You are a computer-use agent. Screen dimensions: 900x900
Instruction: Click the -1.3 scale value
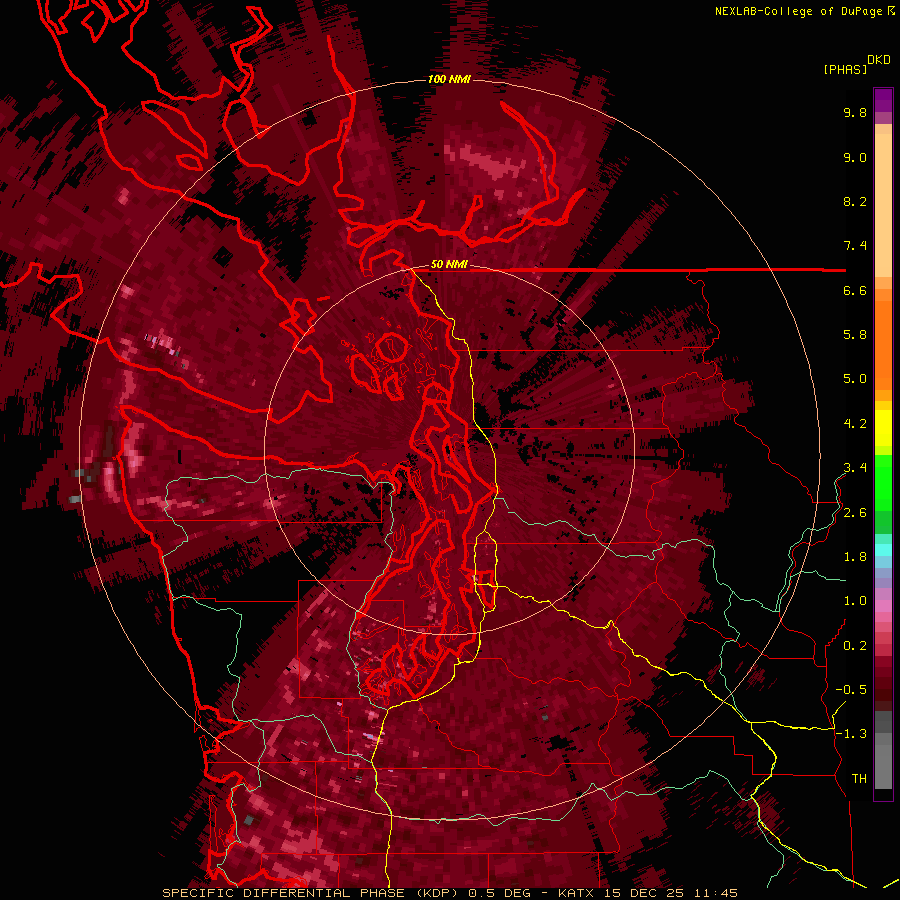coord(851,734)
